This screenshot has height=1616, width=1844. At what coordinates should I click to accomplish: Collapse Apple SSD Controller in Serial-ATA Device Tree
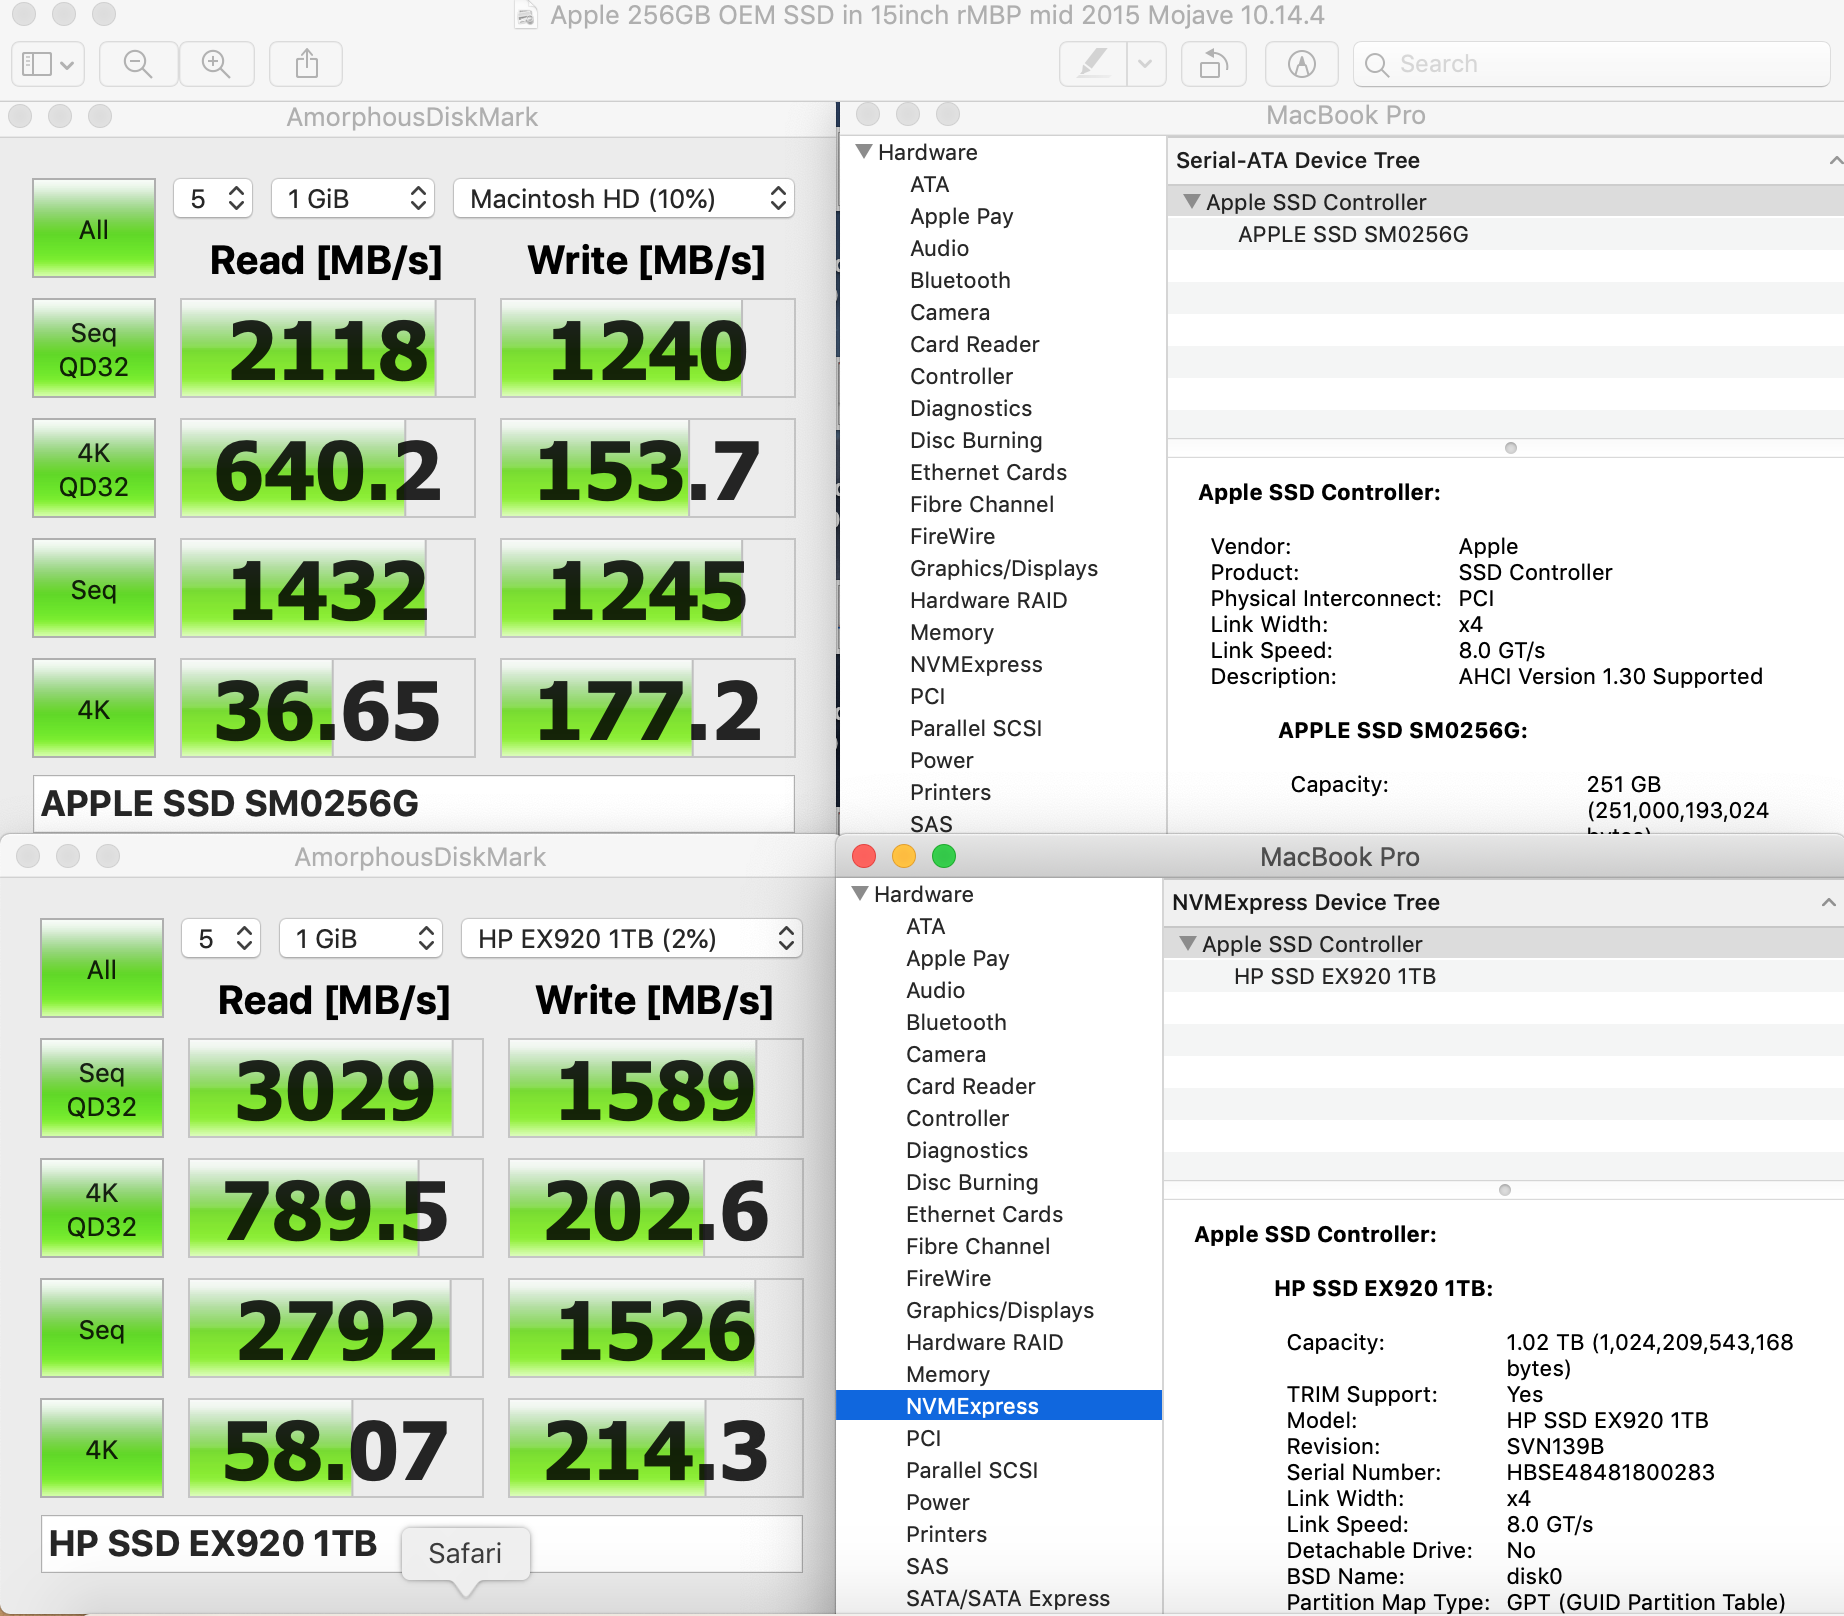pos(1191,201)
